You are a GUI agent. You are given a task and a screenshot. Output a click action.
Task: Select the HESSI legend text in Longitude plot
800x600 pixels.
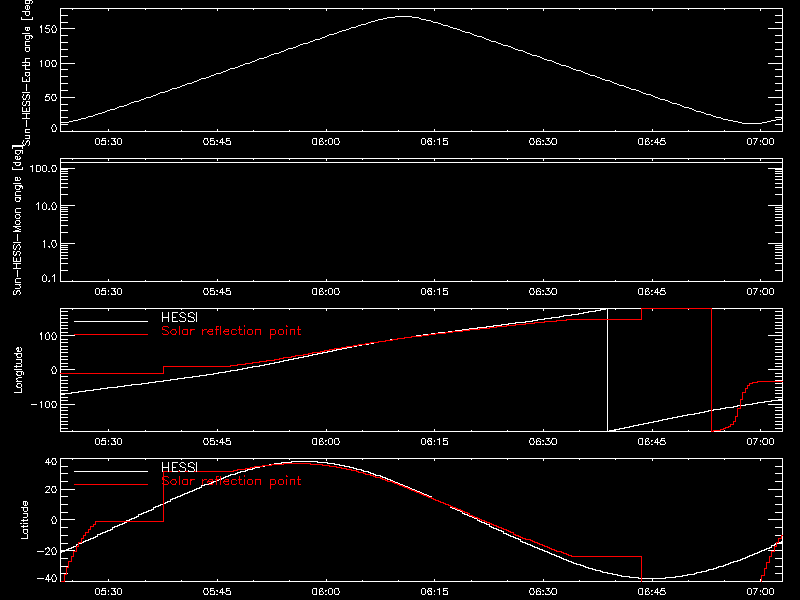(179, 317)
